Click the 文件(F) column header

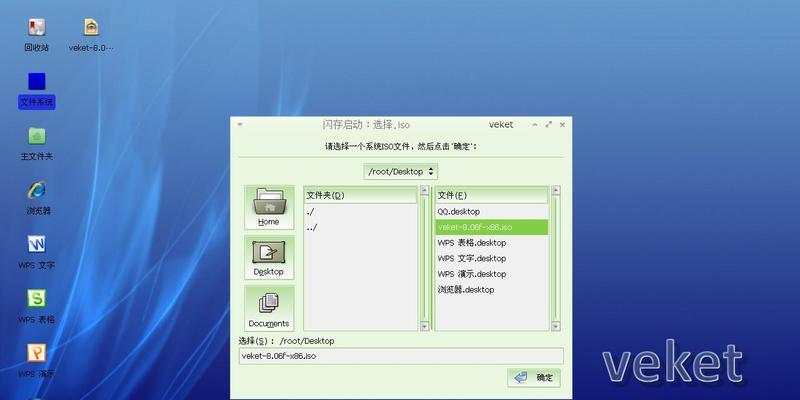pos(492,195)
